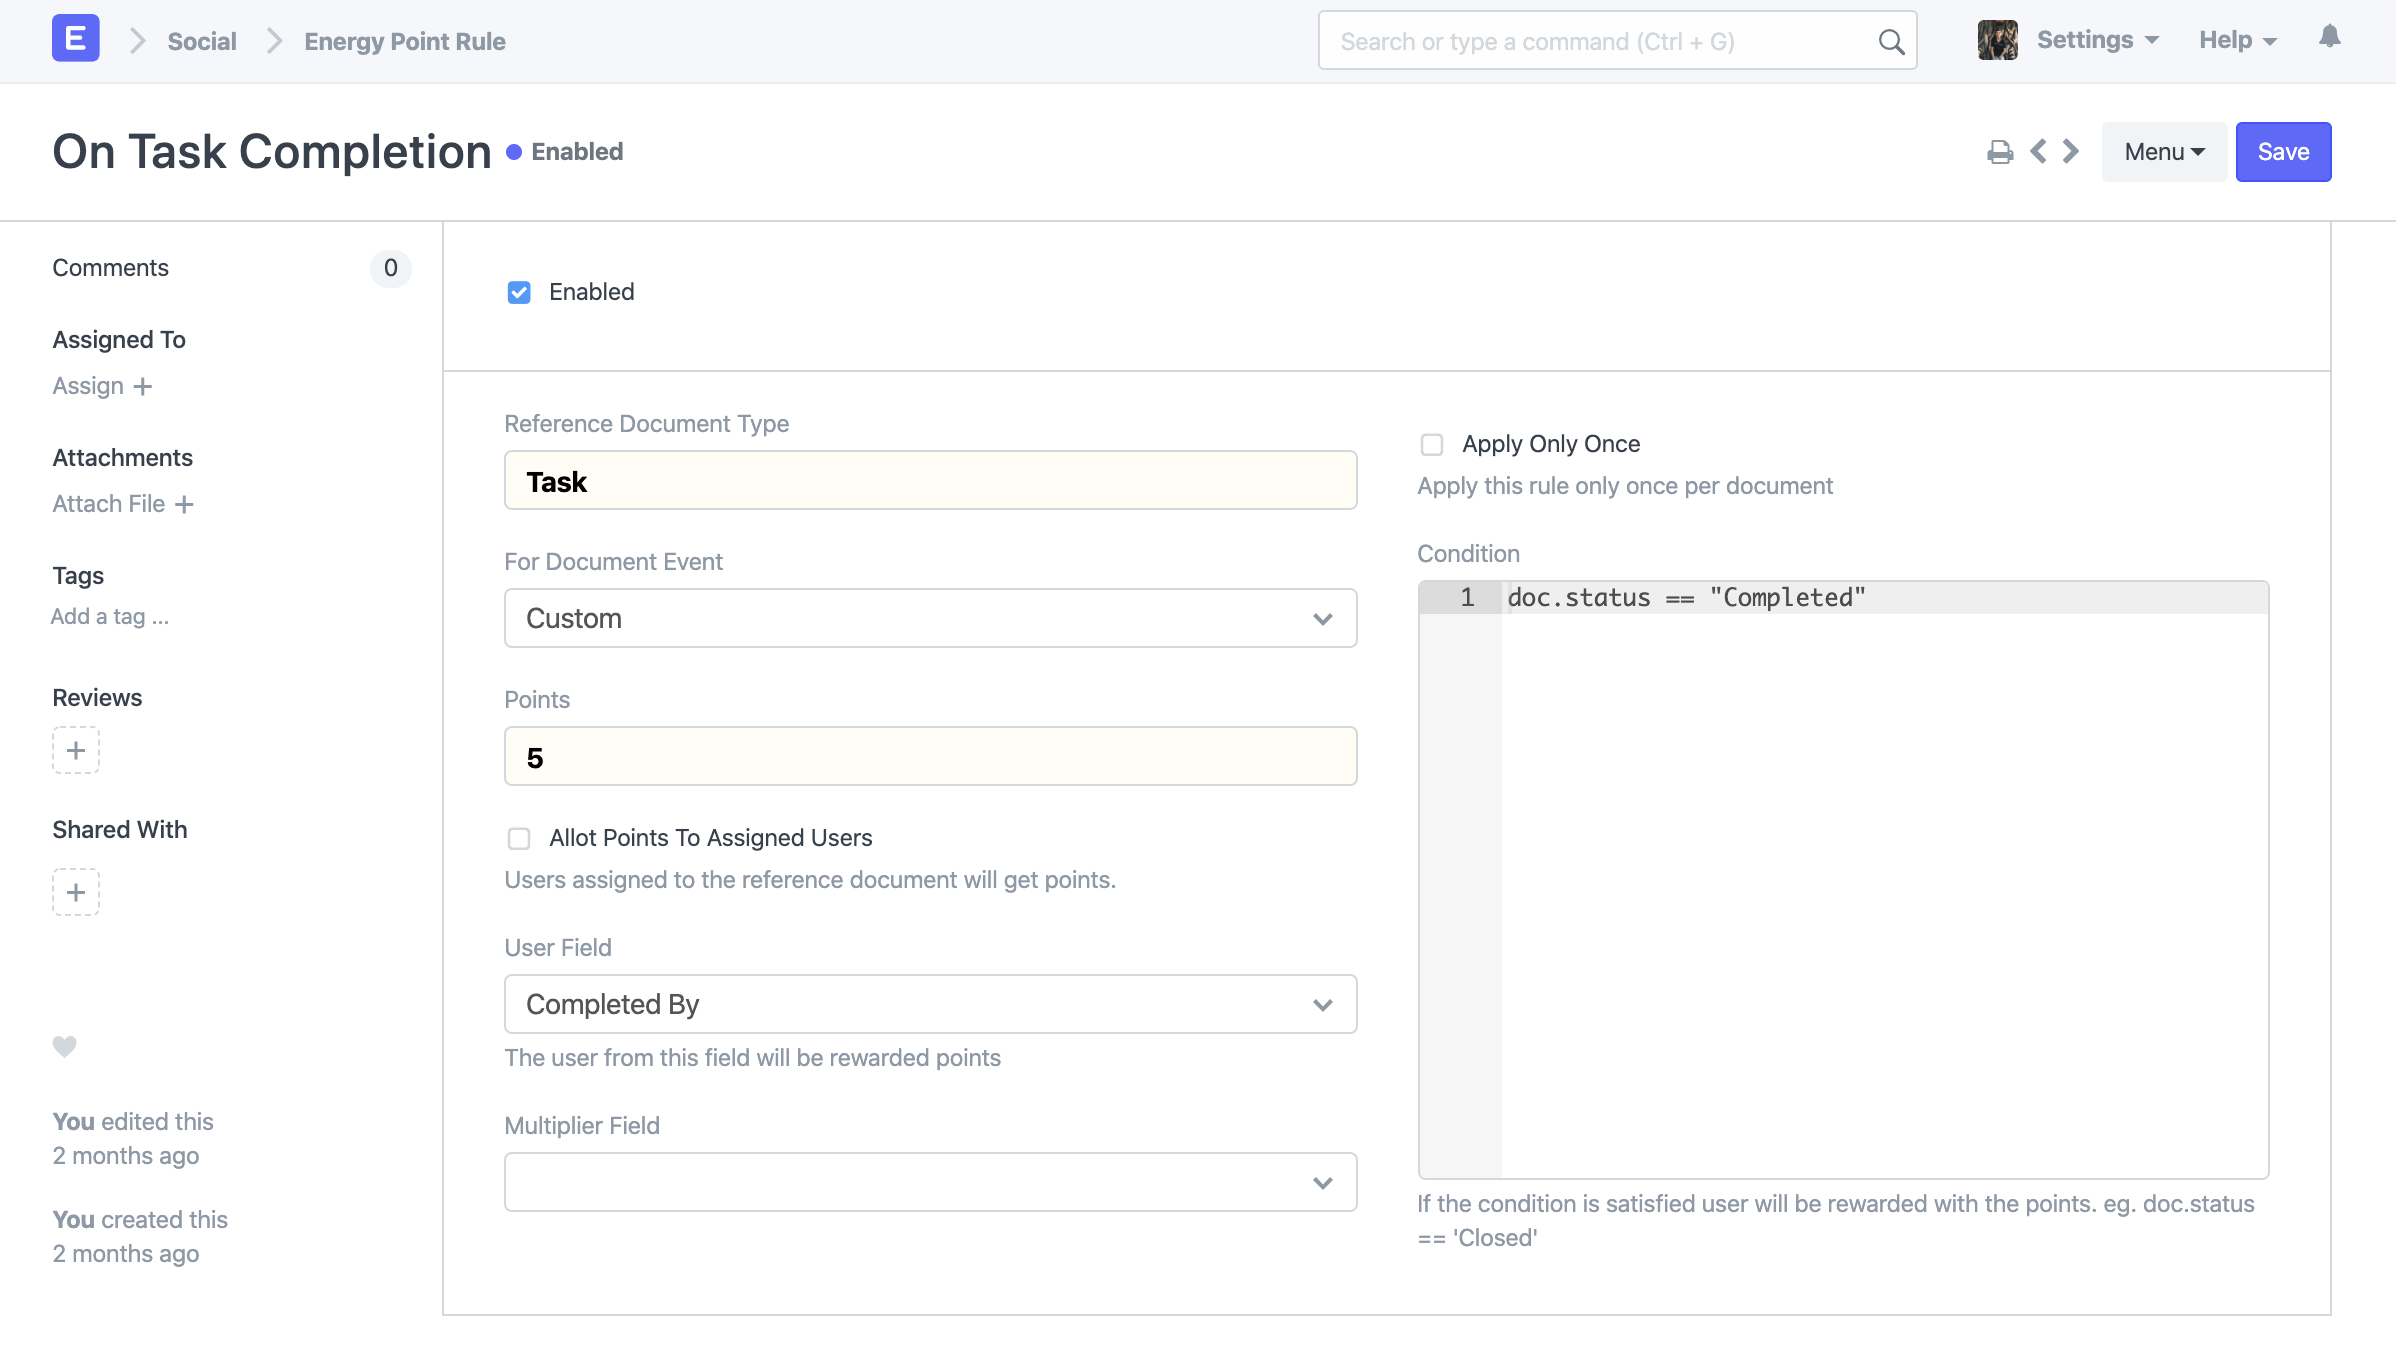Expand User Field Completed By dropdown

(930, 1004)
